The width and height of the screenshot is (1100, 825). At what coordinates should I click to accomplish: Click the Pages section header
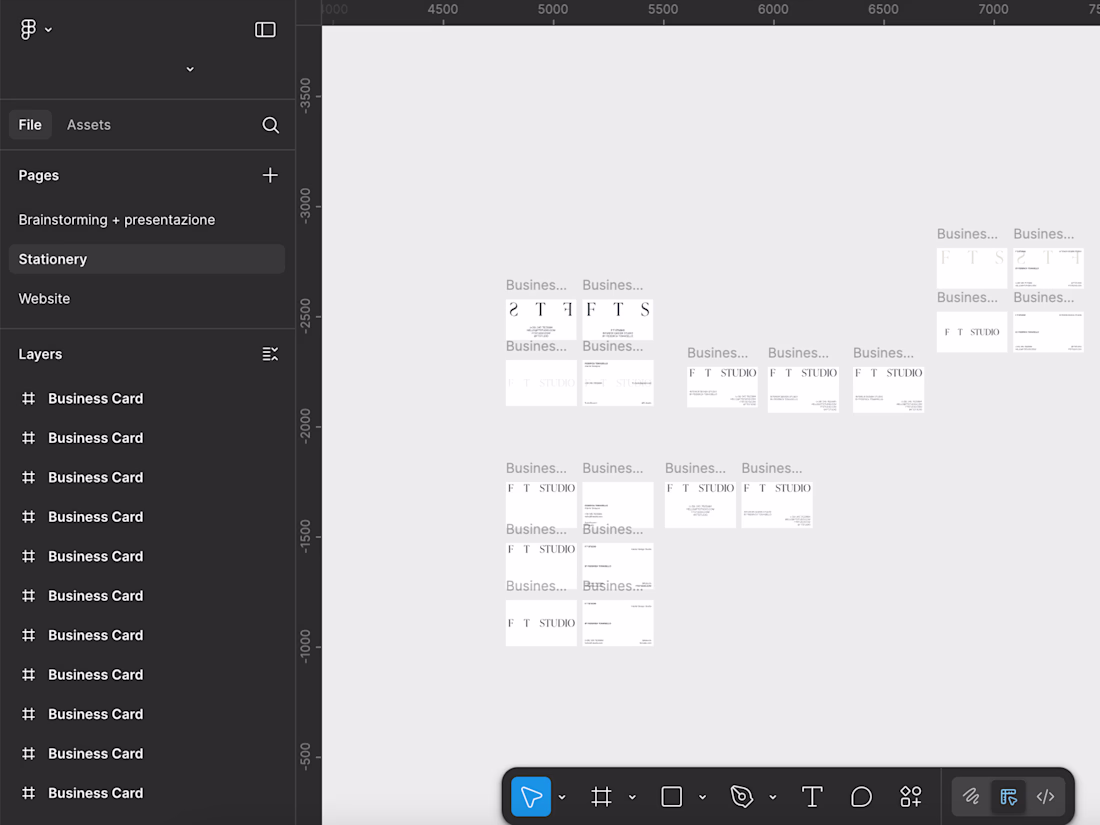point(39,175)
